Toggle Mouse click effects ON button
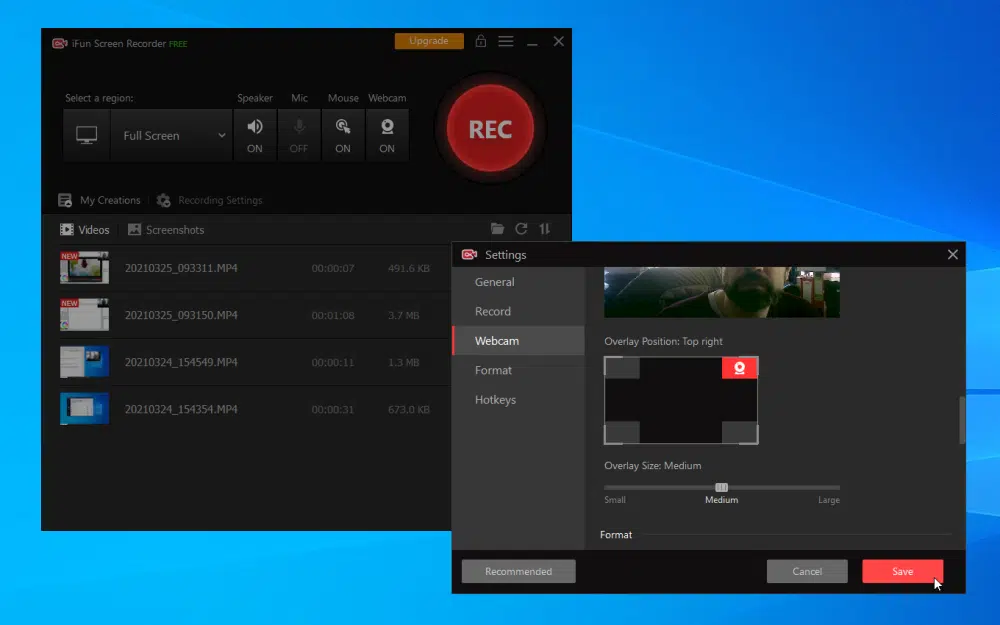Image resolution: width=1000 pixels, height=625 pixels. coord(343,135)
